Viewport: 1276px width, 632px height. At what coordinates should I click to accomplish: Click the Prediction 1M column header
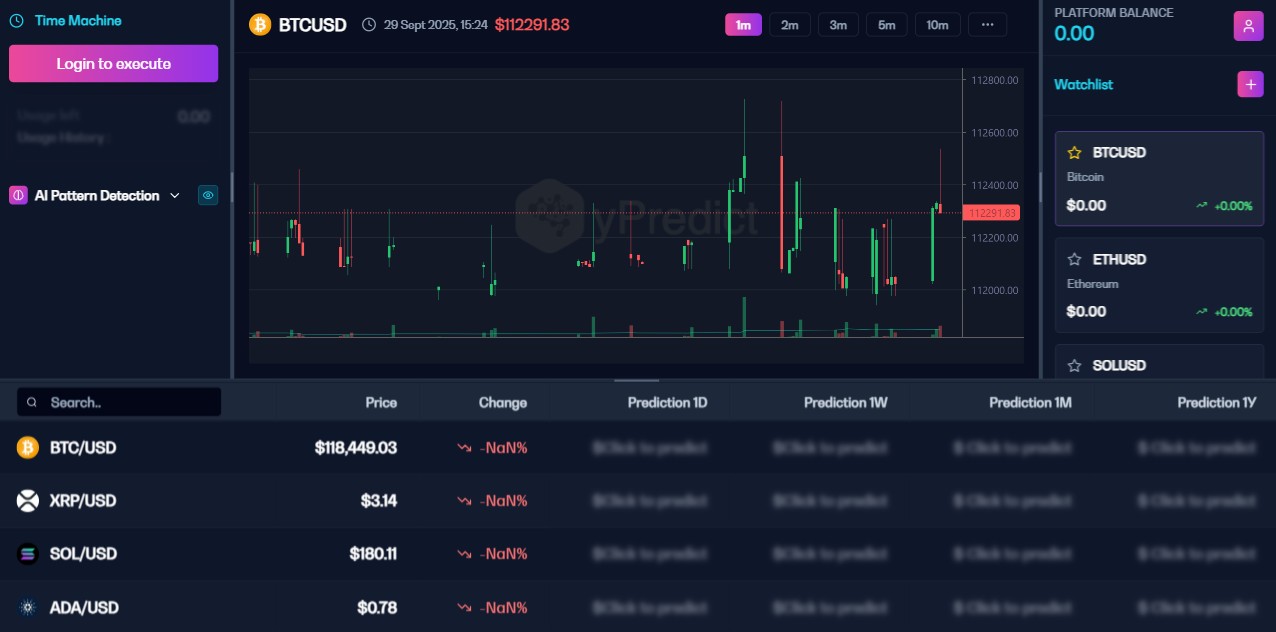click(x=1030, y=402)
